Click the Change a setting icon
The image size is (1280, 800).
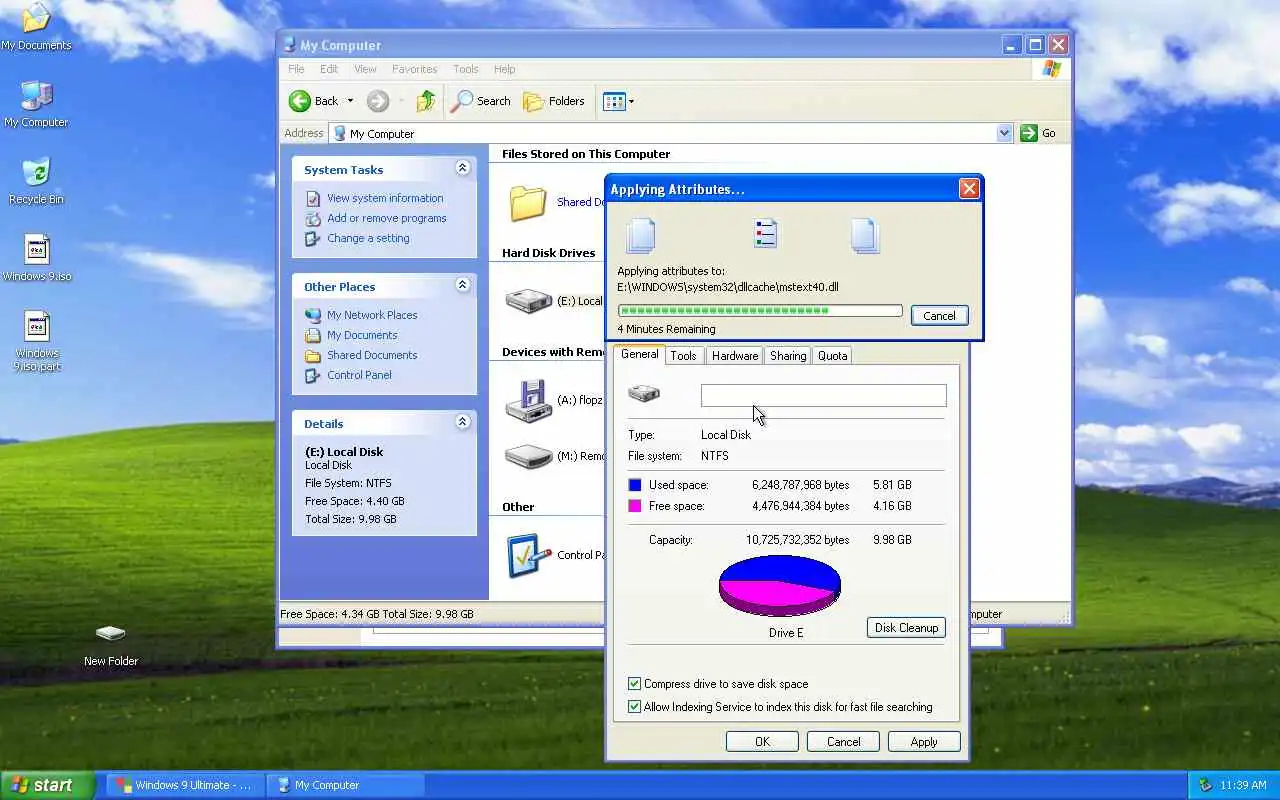click(313, 238)
